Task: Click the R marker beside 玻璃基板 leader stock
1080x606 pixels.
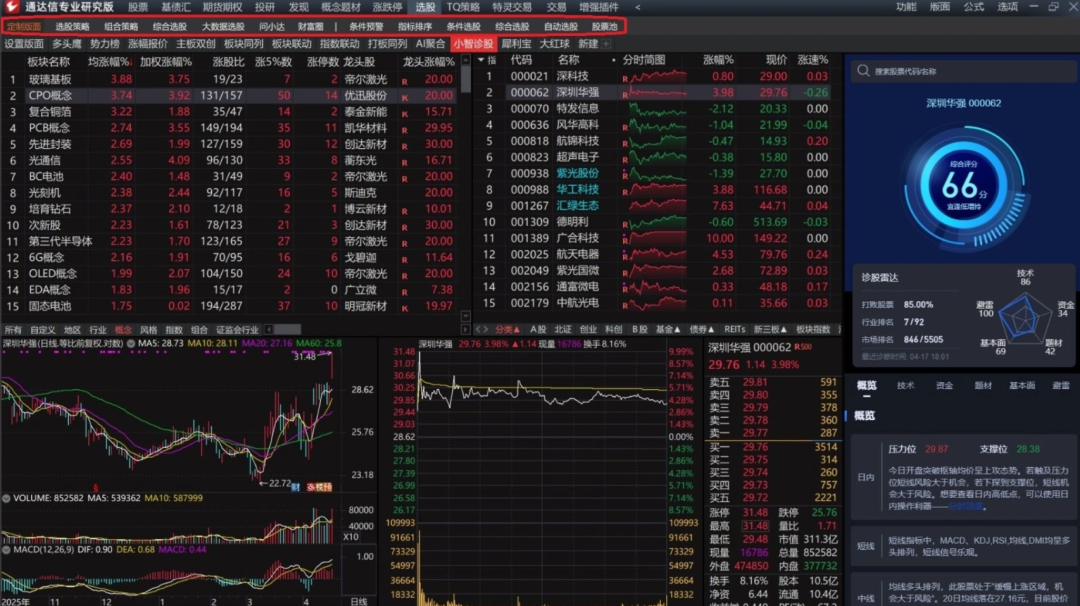Action: coord(403,79)
